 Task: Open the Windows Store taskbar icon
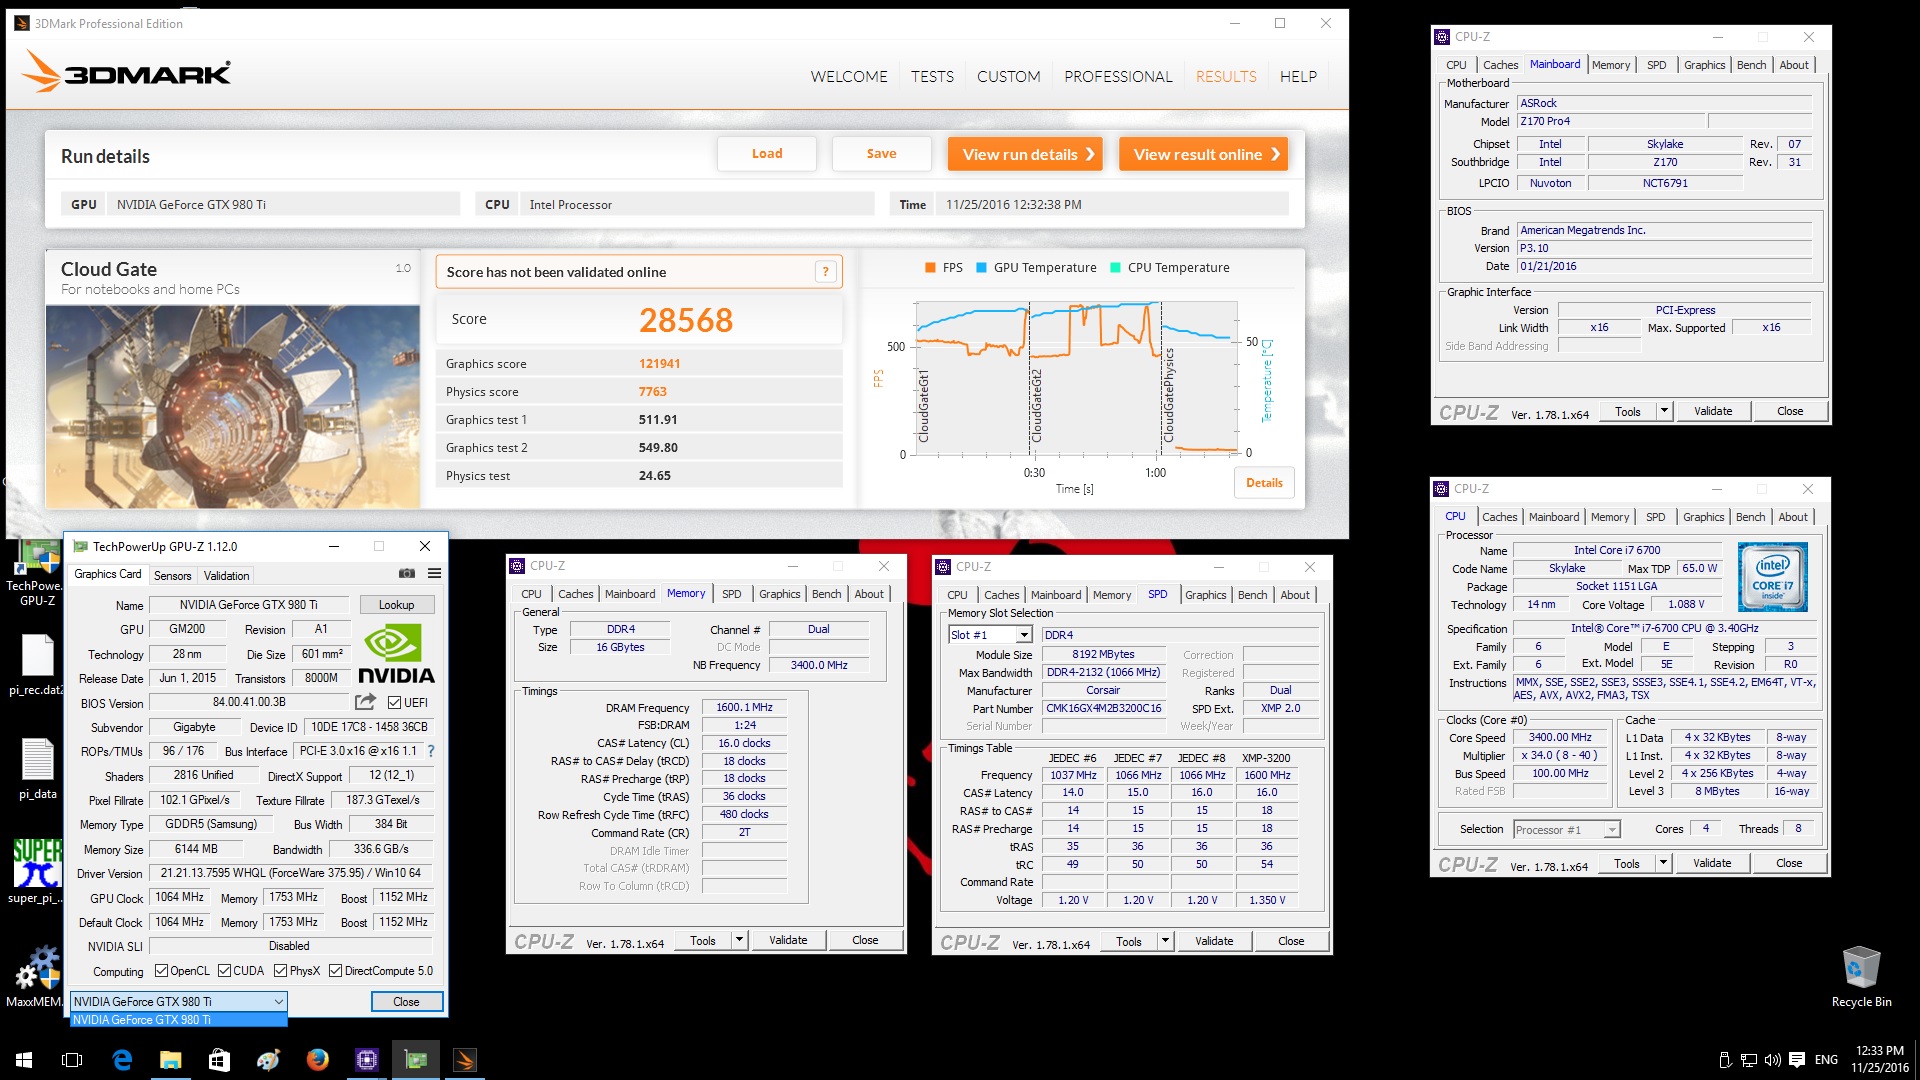tap(219, 1060)
